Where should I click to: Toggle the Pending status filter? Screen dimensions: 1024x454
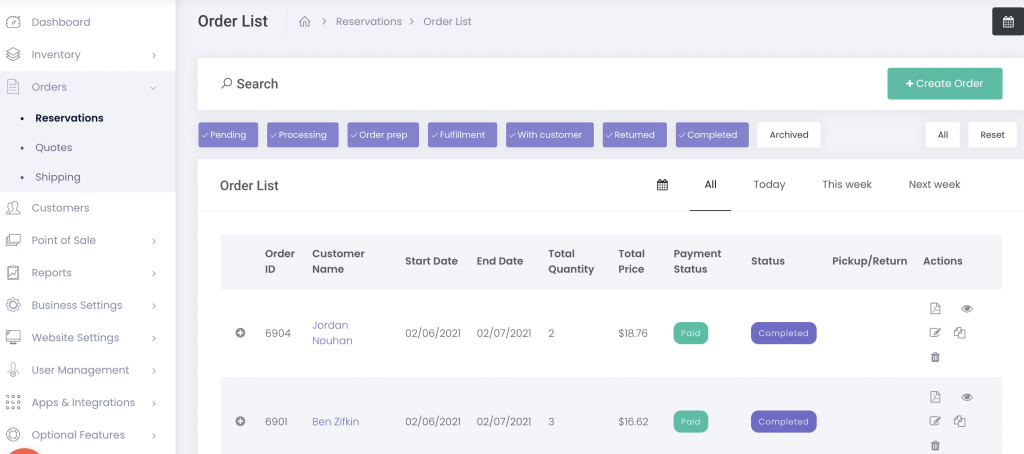coord(229,135)
